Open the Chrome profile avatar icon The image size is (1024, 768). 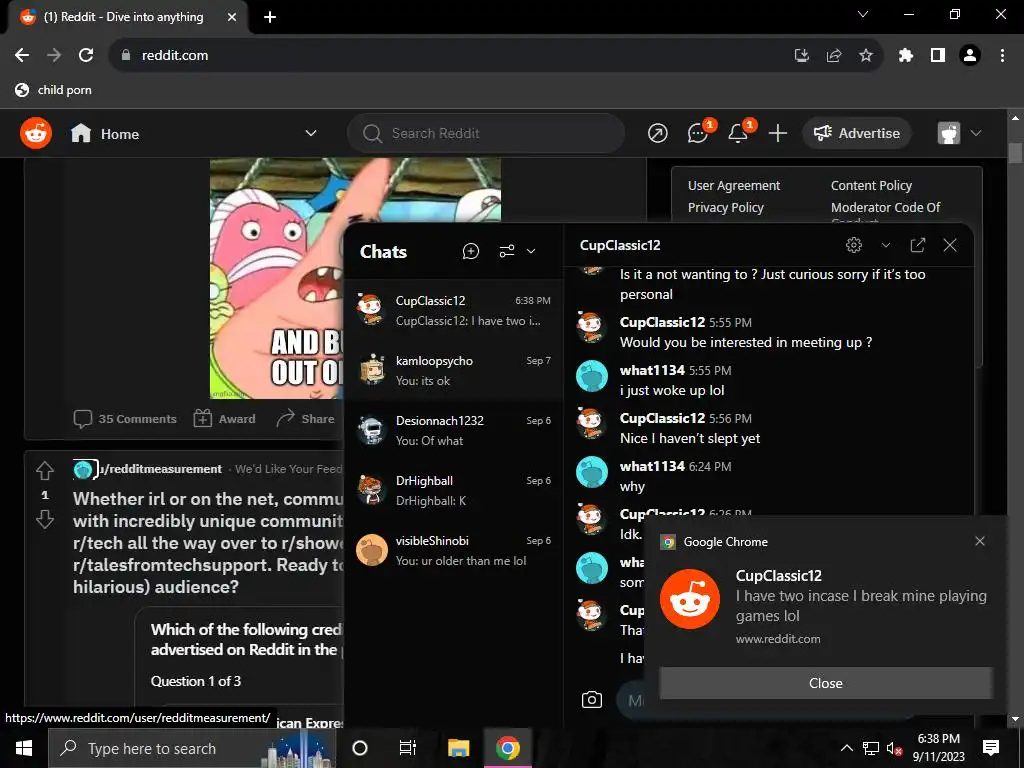(970, 56)
